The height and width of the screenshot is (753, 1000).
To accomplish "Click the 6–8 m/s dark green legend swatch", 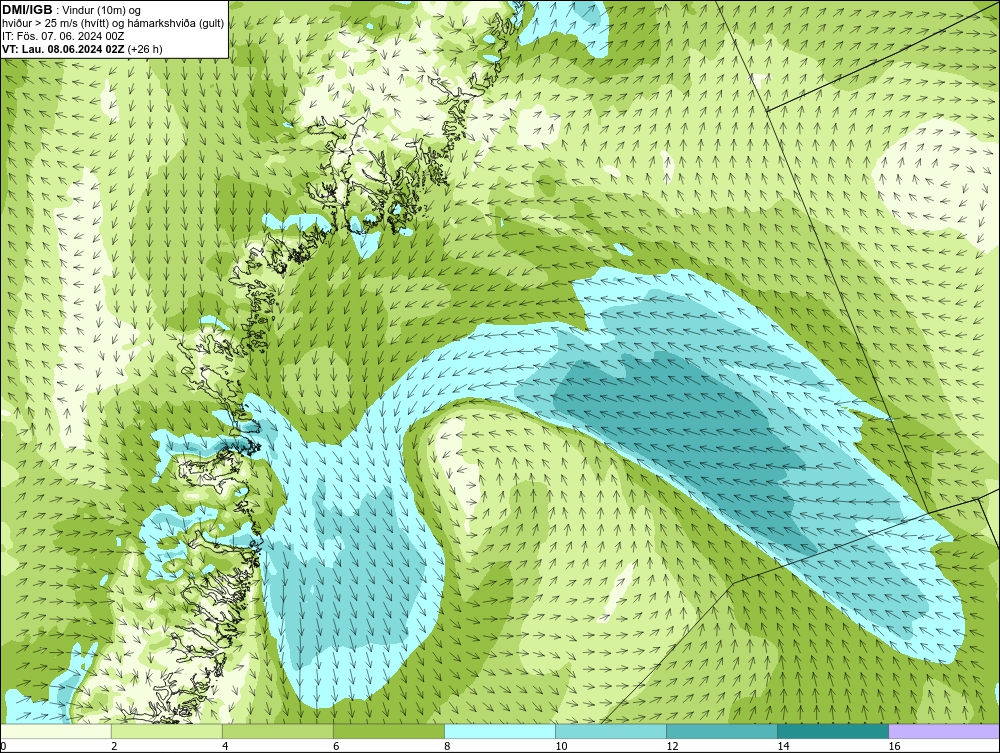I will tap(389, 731).
